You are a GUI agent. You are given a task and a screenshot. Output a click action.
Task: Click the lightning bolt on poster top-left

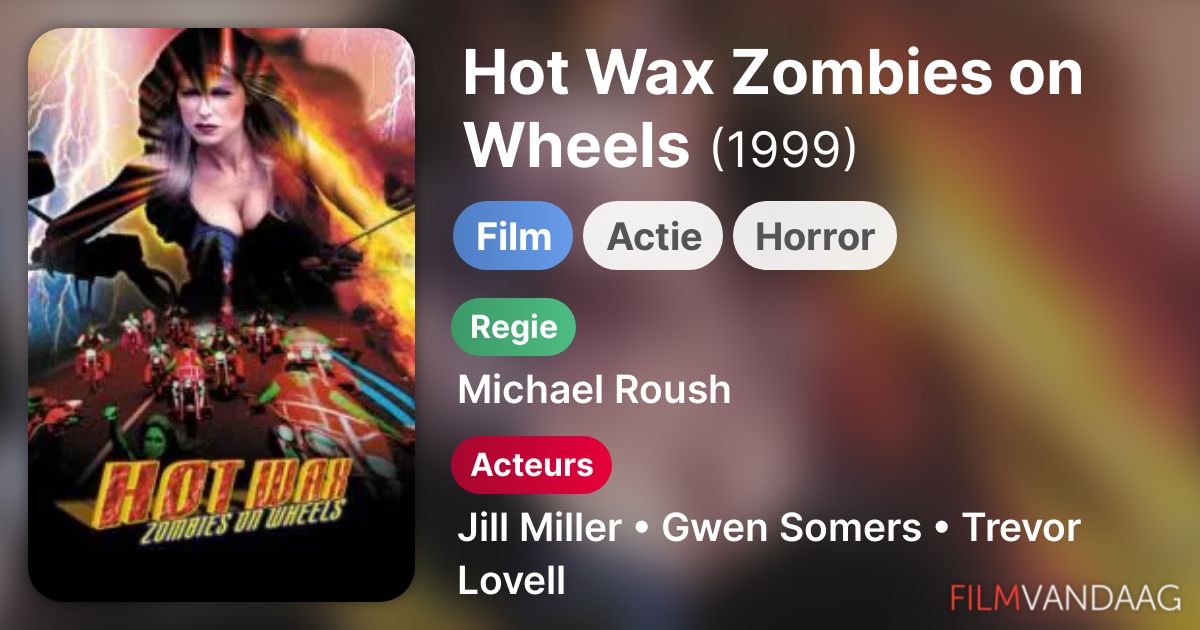click(70, 110)
